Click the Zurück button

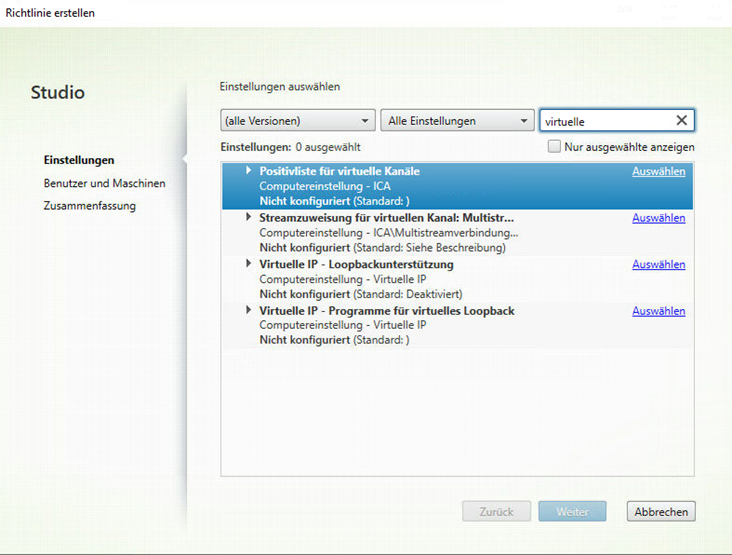click(496, 511)
